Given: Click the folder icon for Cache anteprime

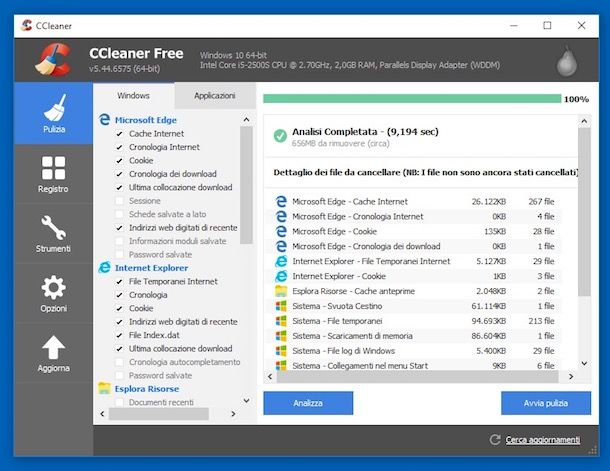Looking at the screenshot, I should (x=281, y=291).
